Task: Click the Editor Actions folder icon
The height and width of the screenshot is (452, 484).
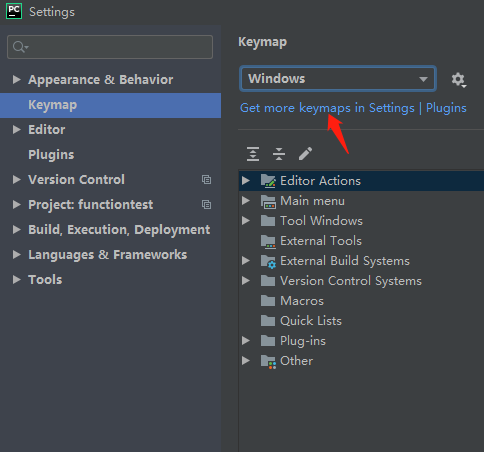Action: coord(268,181)
